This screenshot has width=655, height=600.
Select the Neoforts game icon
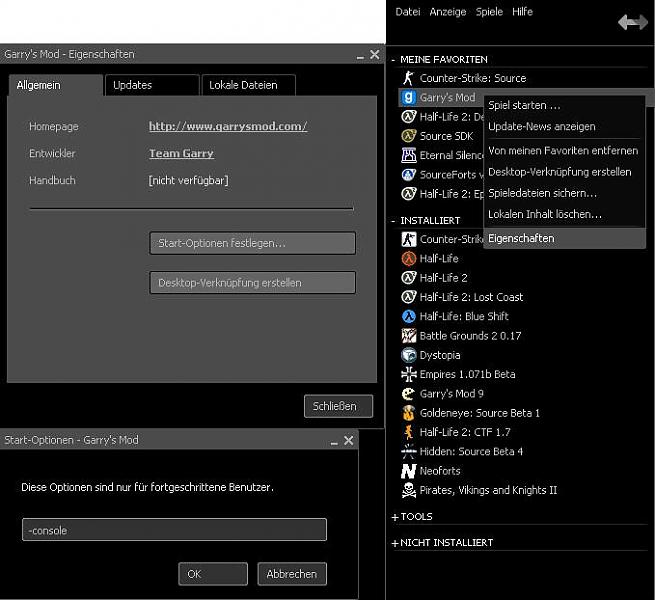pos(408,471)
